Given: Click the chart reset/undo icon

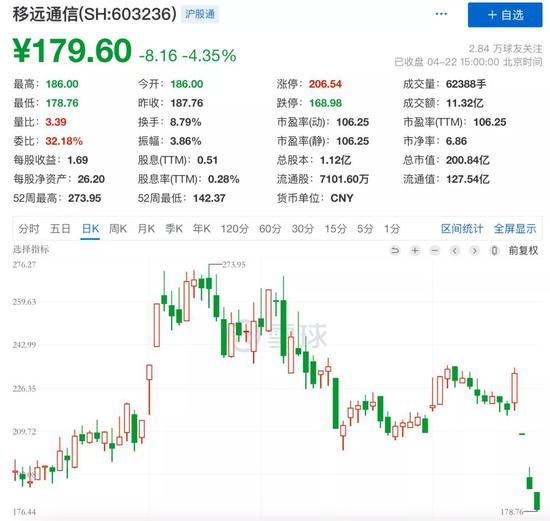Looking at the screenshot, I should point(395,251).
